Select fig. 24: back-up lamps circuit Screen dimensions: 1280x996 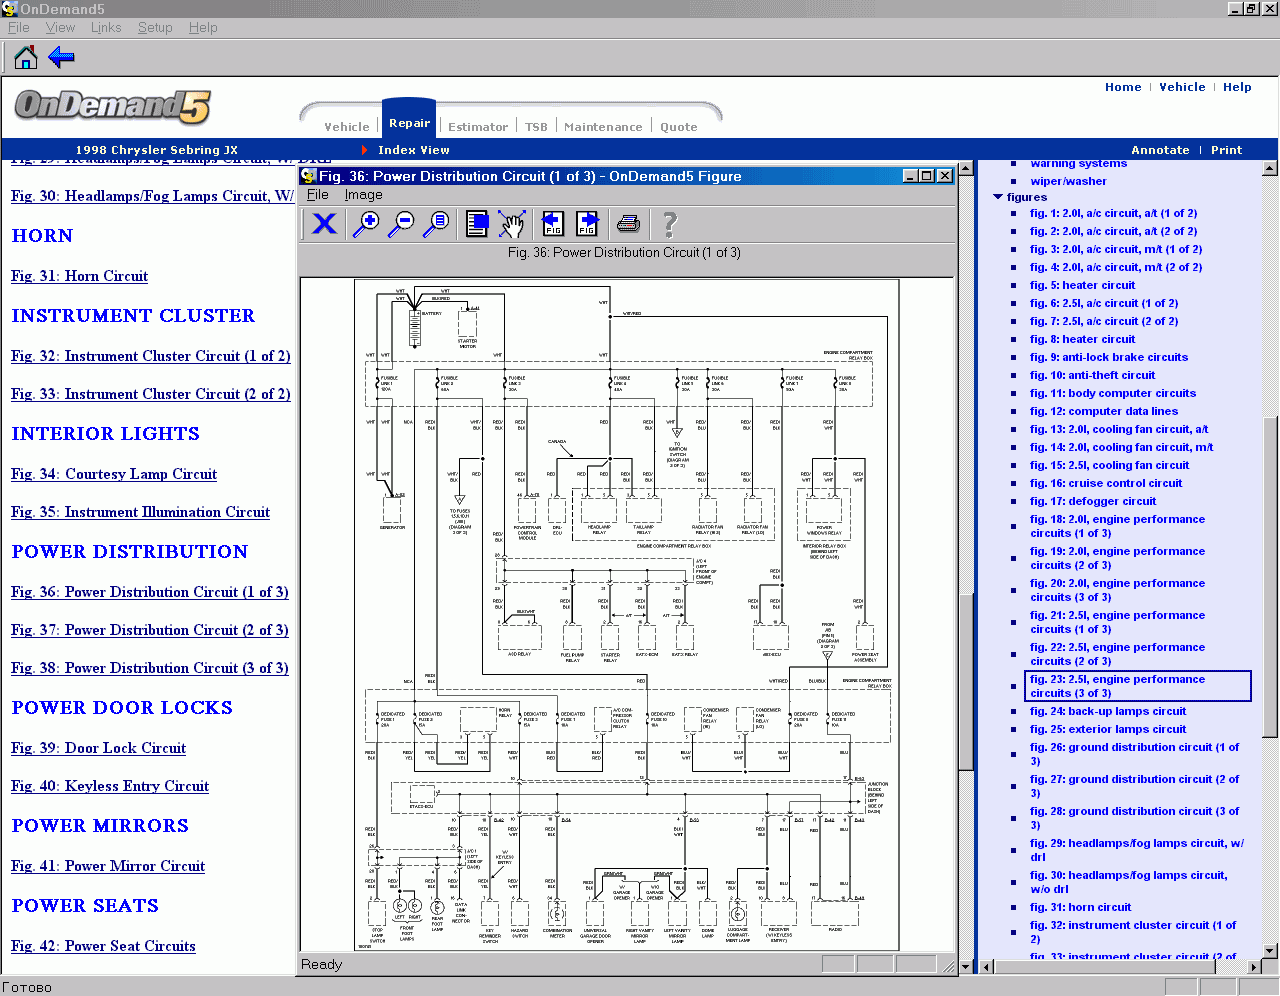coord(1108,711)
